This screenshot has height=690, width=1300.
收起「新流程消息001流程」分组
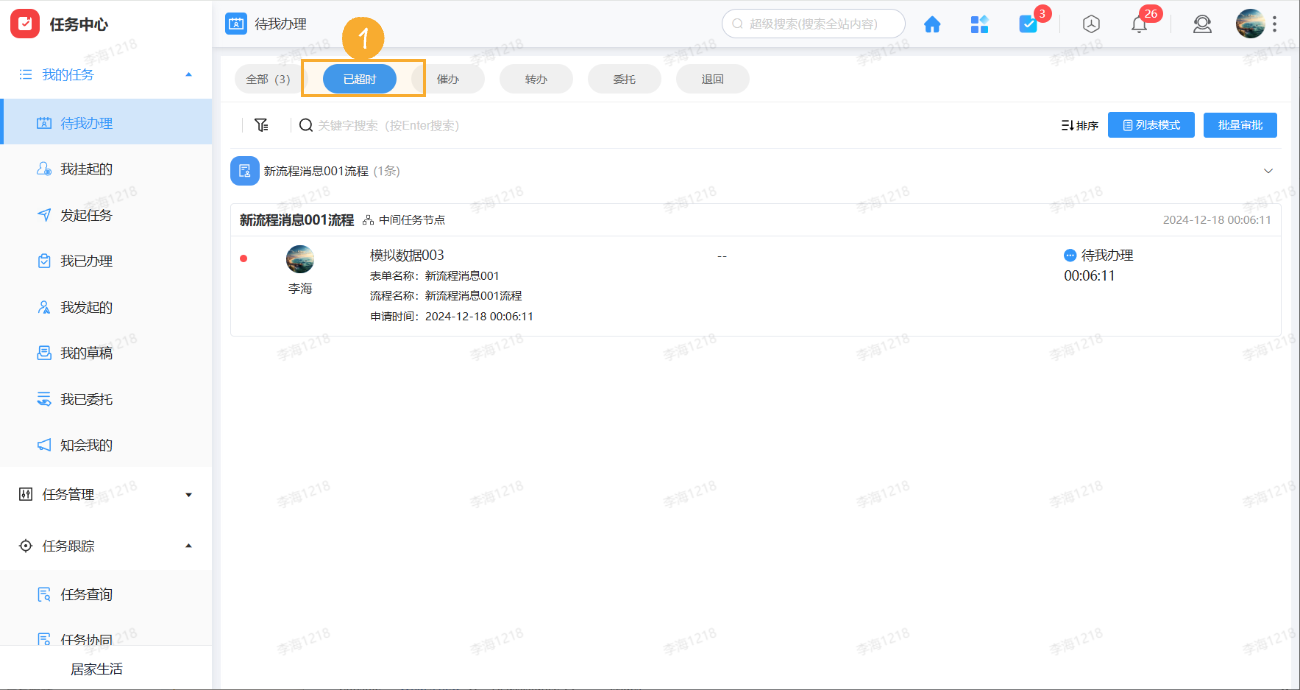(x=1268, y=170)
